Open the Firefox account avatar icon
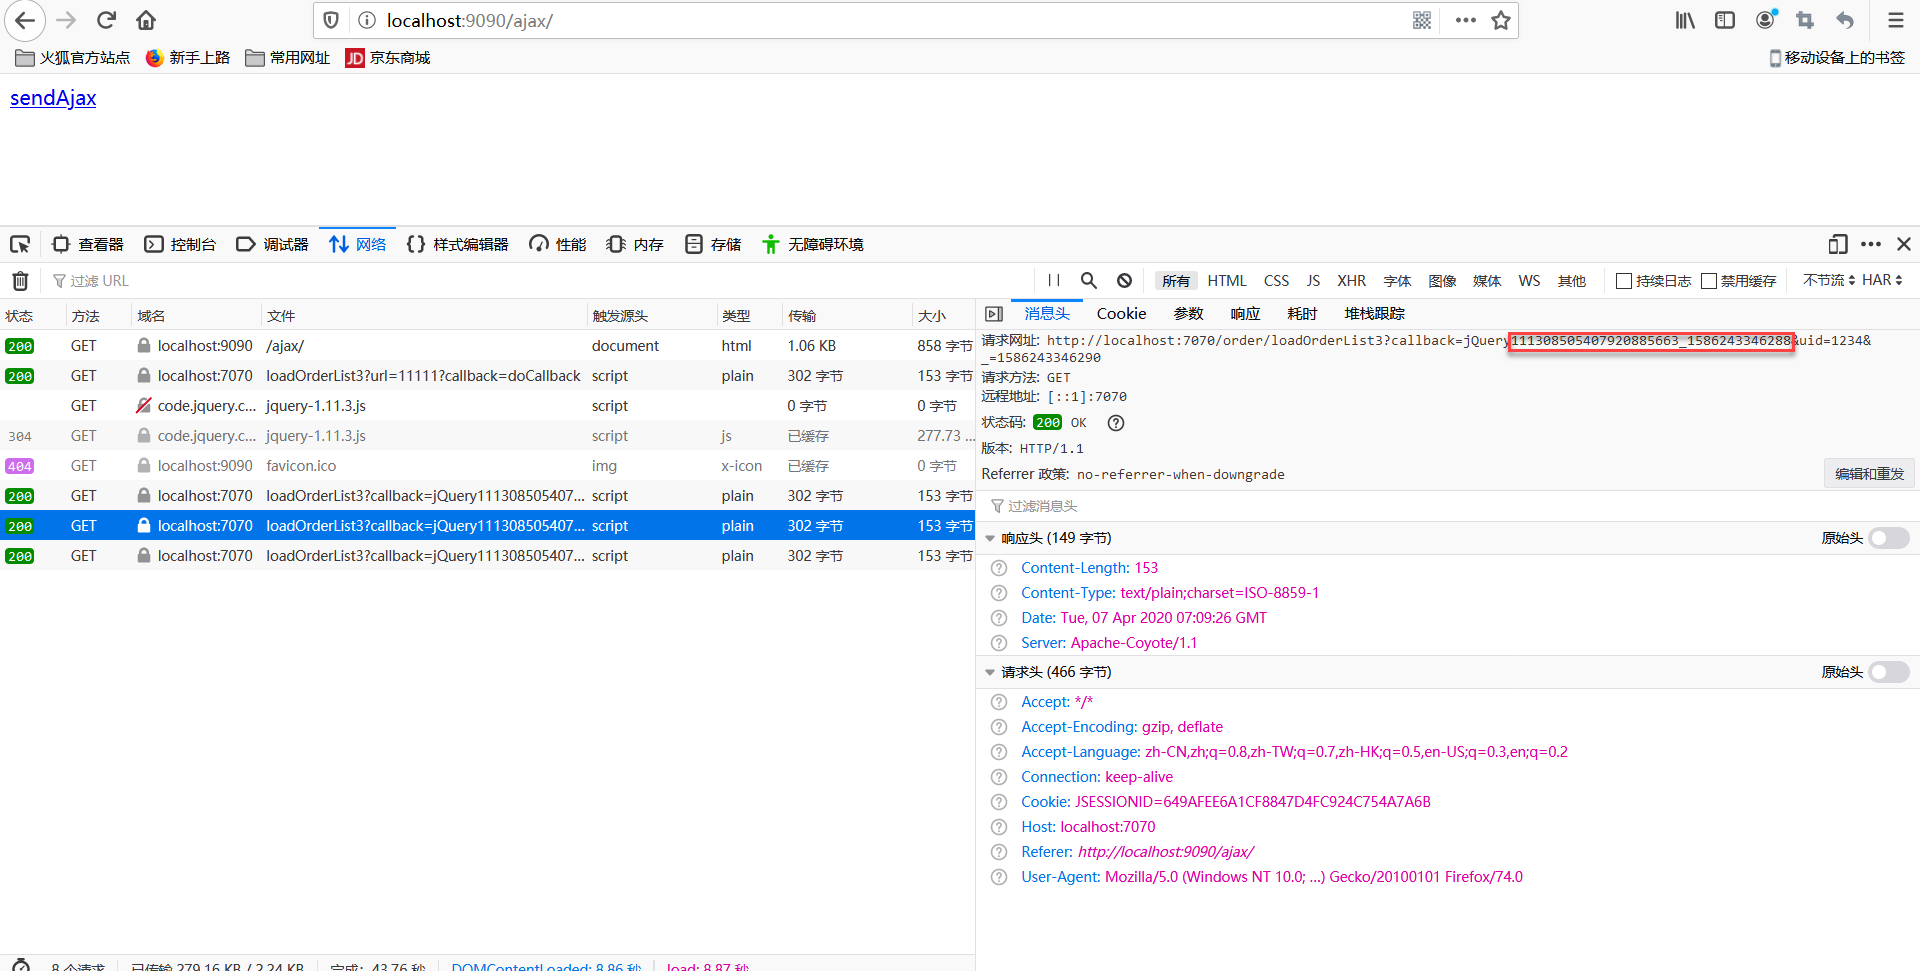This screenshot has height=971, width=1920. pyautogui.click(x=1766, y=20)
